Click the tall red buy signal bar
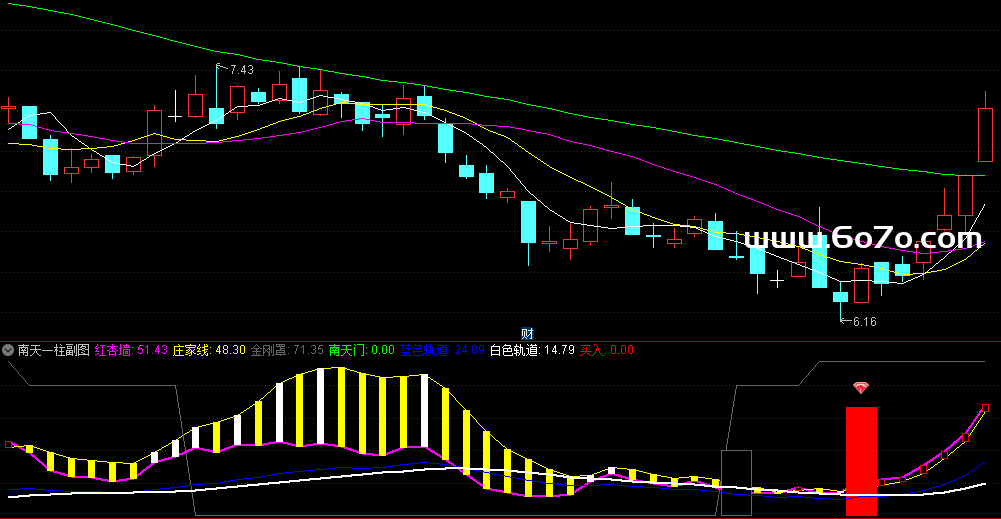The image size is (1001, 519). click(x=861, y=460)
